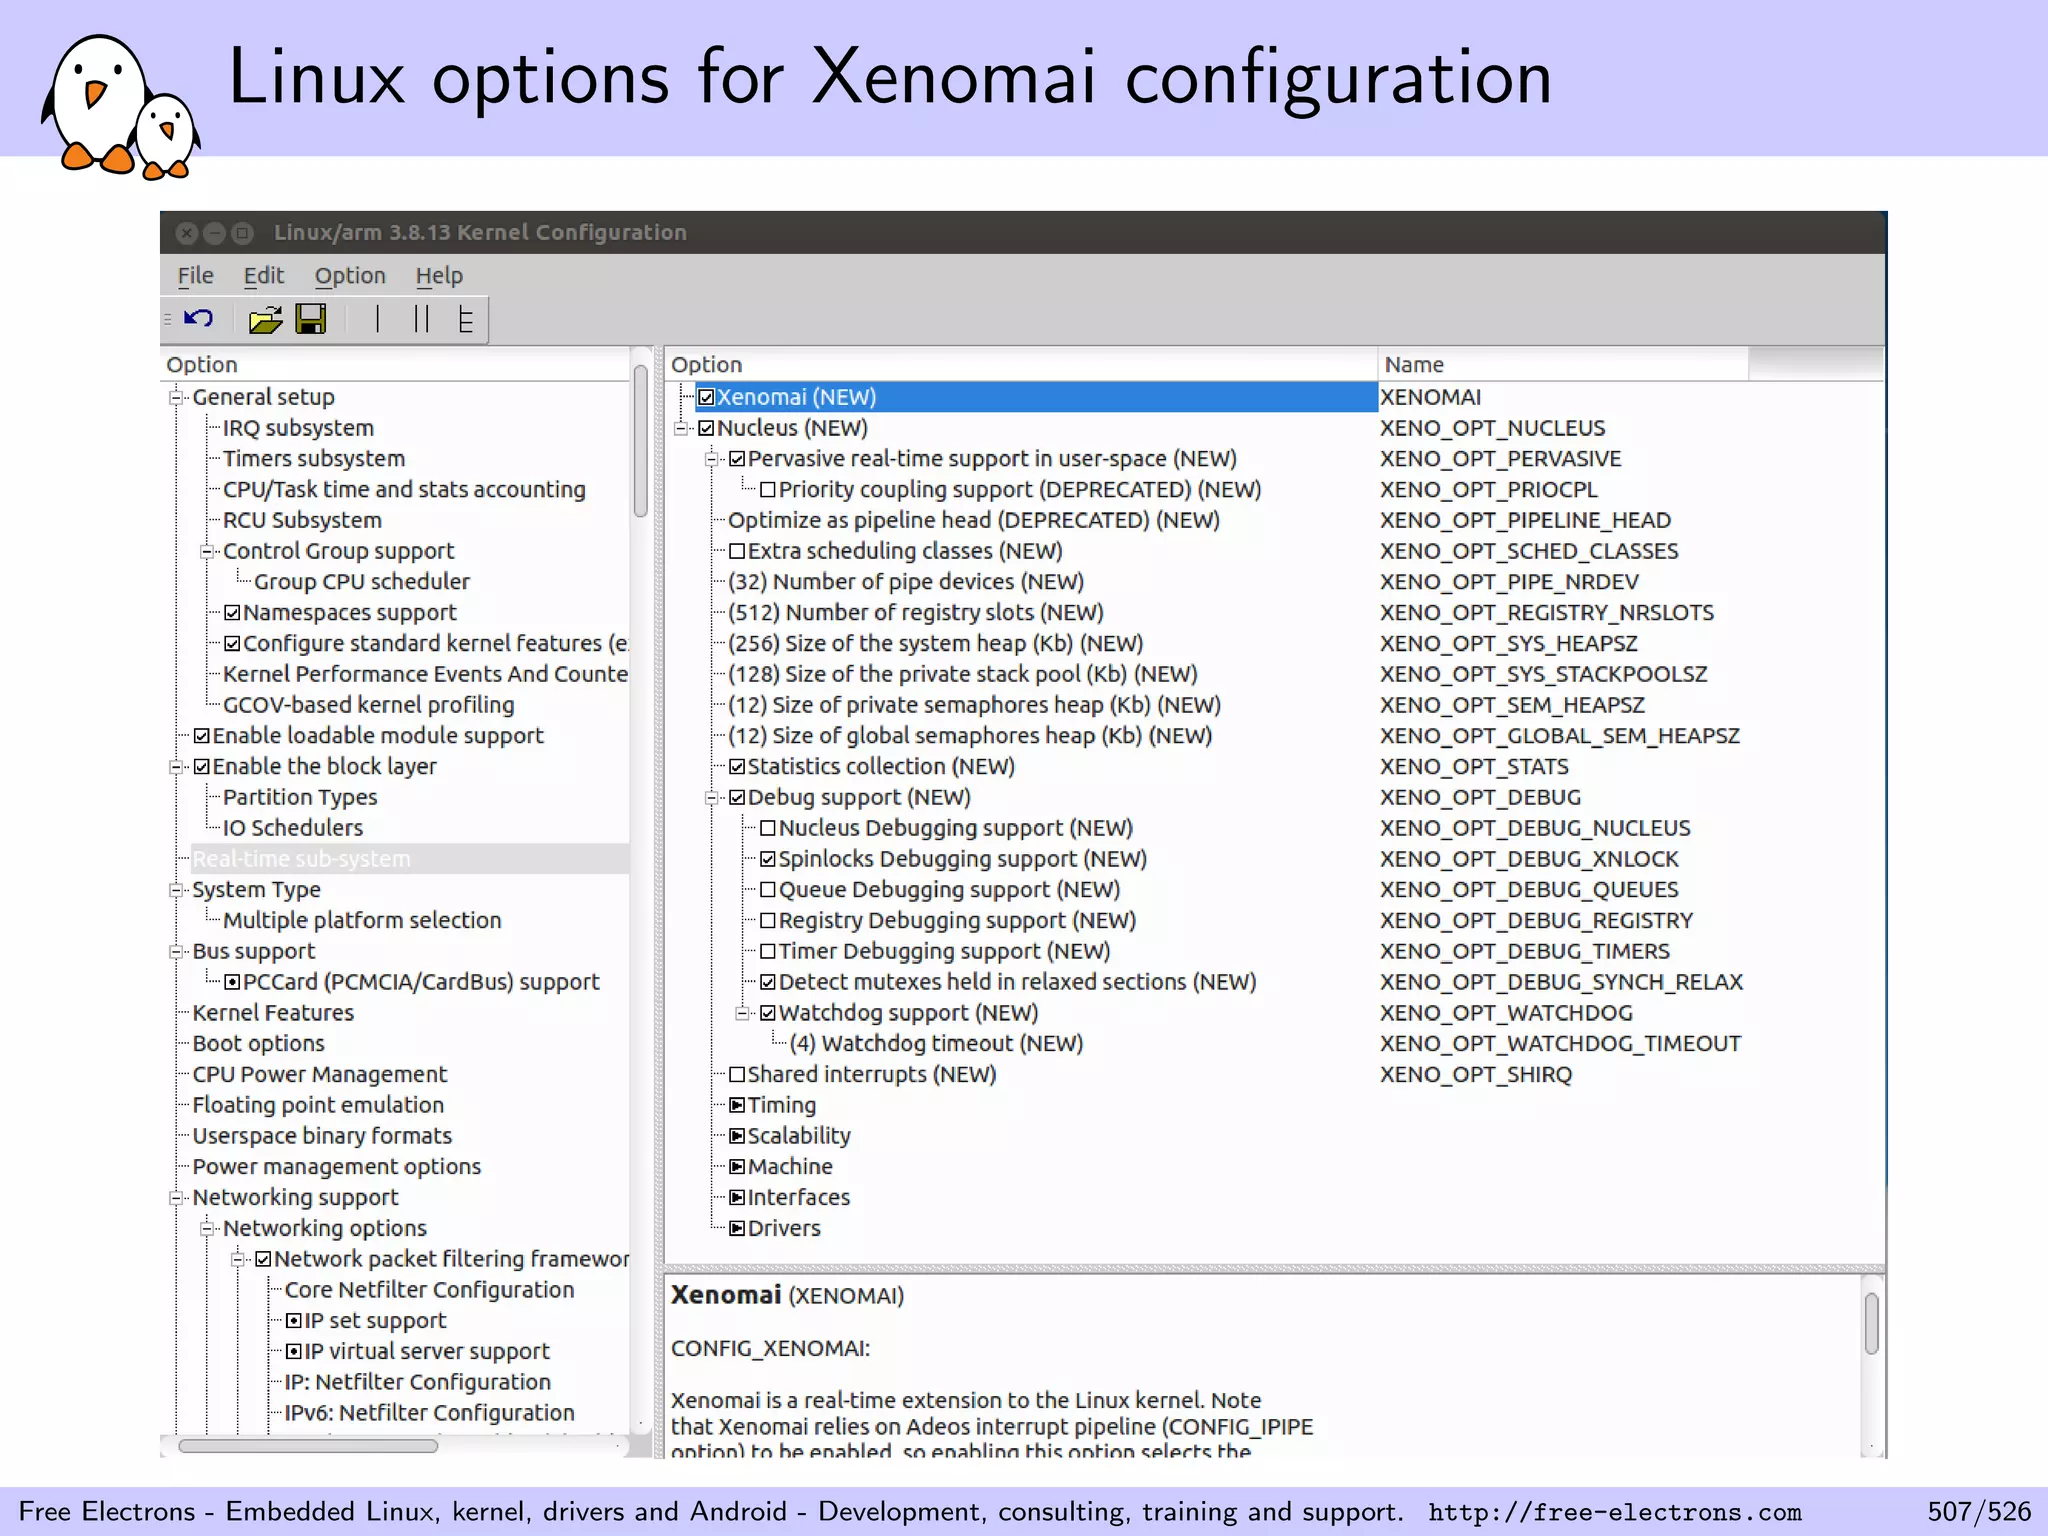Collapse the General setup tree node
The height and width of the screenshot is (1536, 2048).
pos(176,397)
